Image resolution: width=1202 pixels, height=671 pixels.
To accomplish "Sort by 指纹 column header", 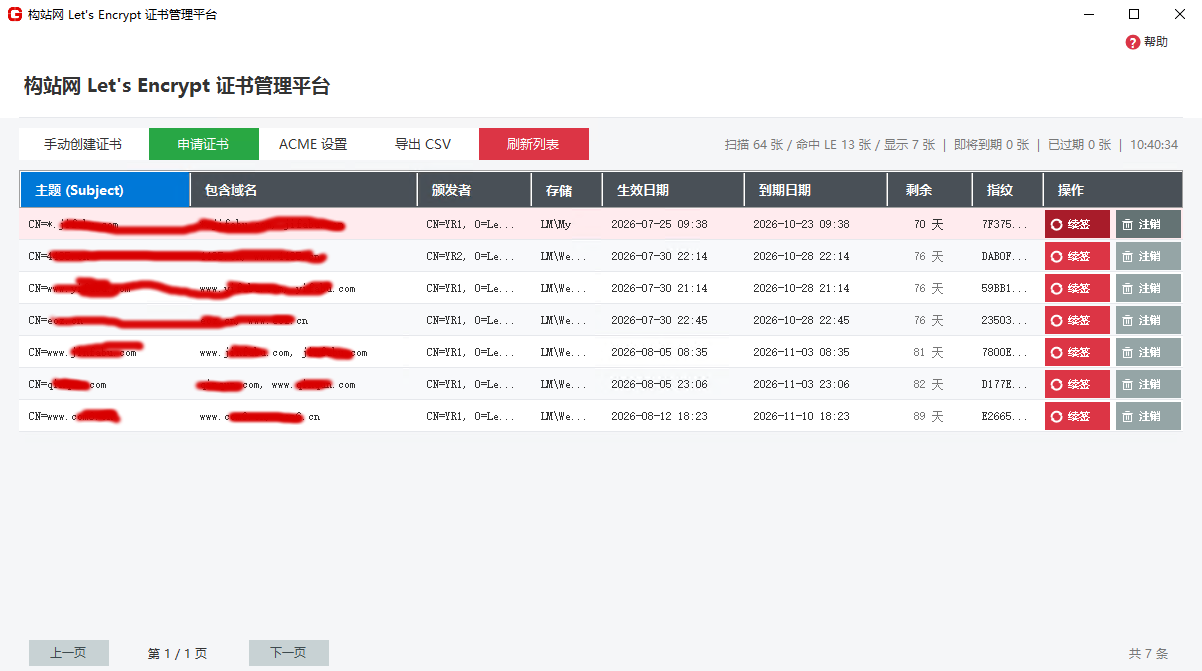I will [x=1008, y=190].
